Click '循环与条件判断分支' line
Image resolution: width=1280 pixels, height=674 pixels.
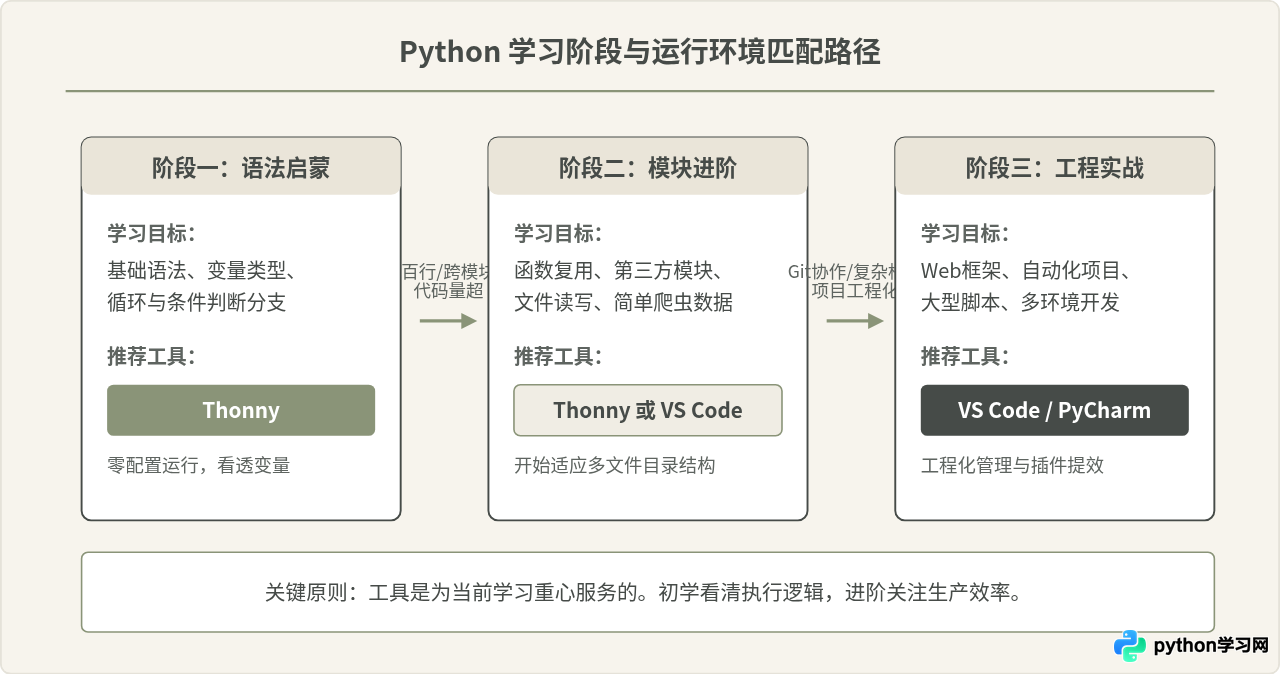197,302
